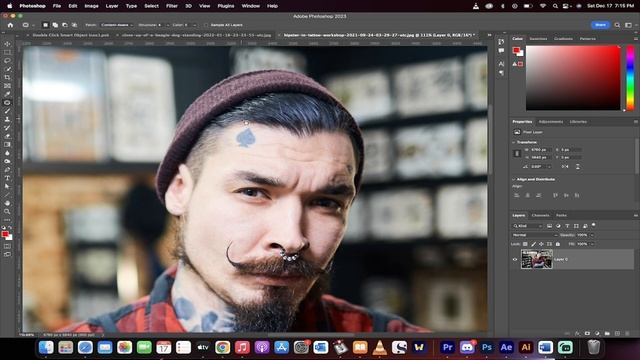Toggle lock position in Layers panel
The width and height of the screenshot is (640, 360).
pos(541,244)
